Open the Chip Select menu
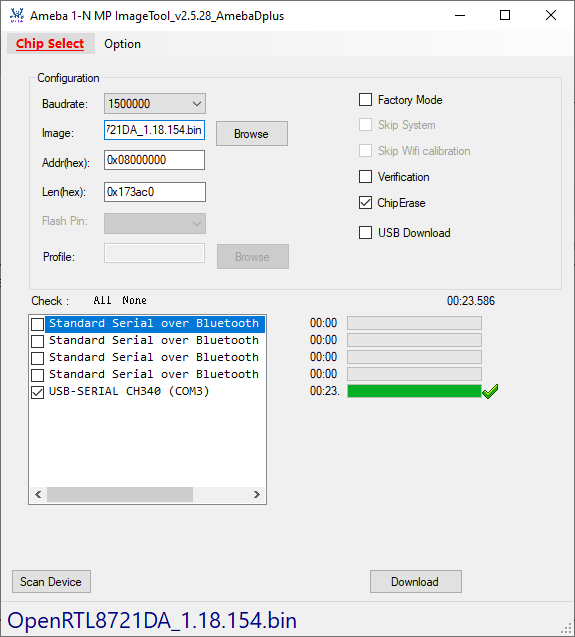 pos(50,43)
